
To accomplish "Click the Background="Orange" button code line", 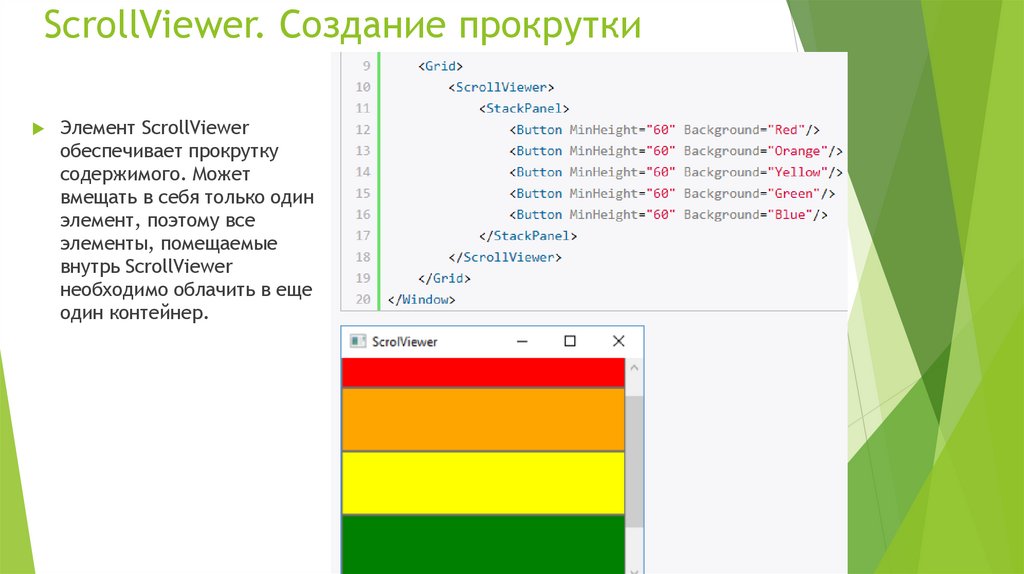I will pyautogui.click(x=676, y=151).
